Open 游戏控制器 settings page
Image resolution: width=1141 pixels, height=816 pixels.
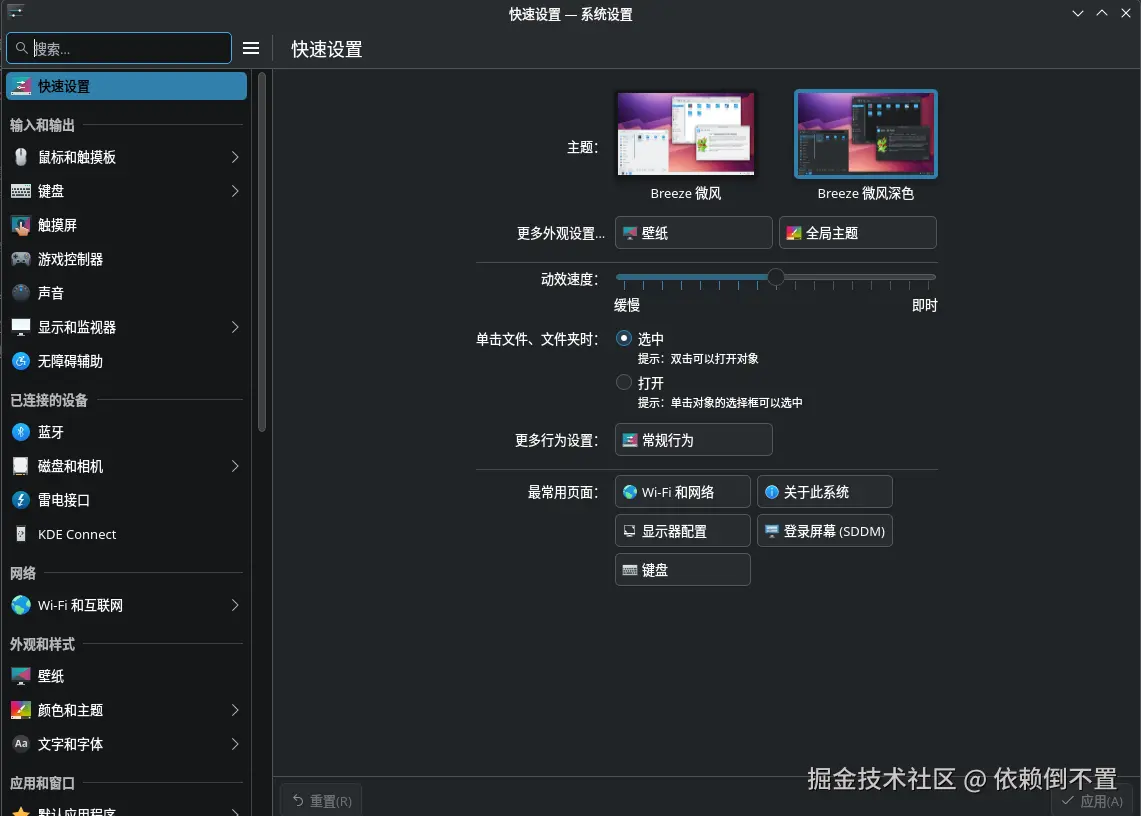(127, 259)
